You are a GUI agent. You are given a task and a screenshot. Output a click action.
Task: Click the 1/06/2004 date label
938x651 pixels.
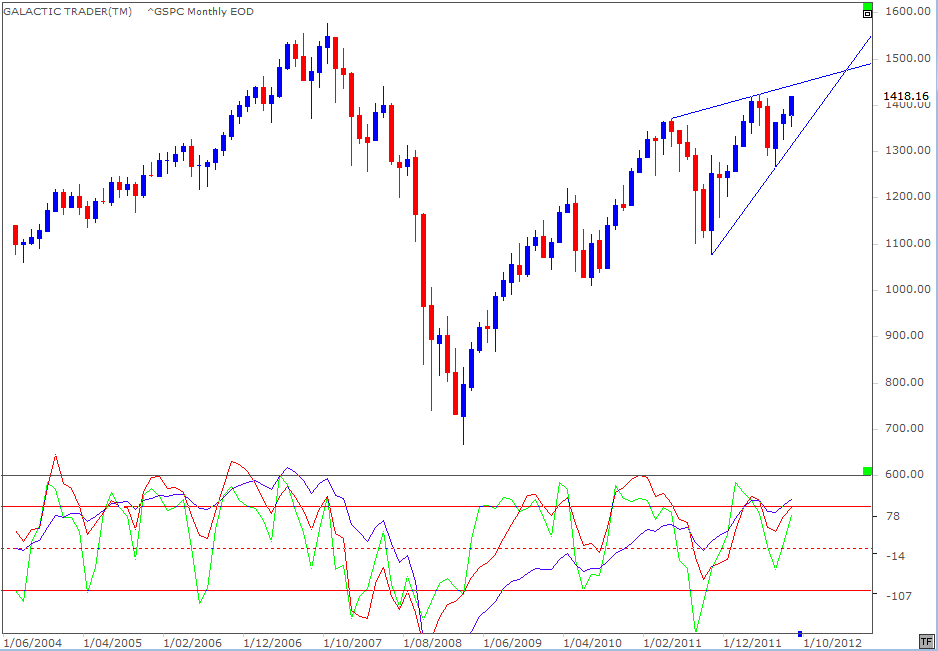click(x=34, y=643)
